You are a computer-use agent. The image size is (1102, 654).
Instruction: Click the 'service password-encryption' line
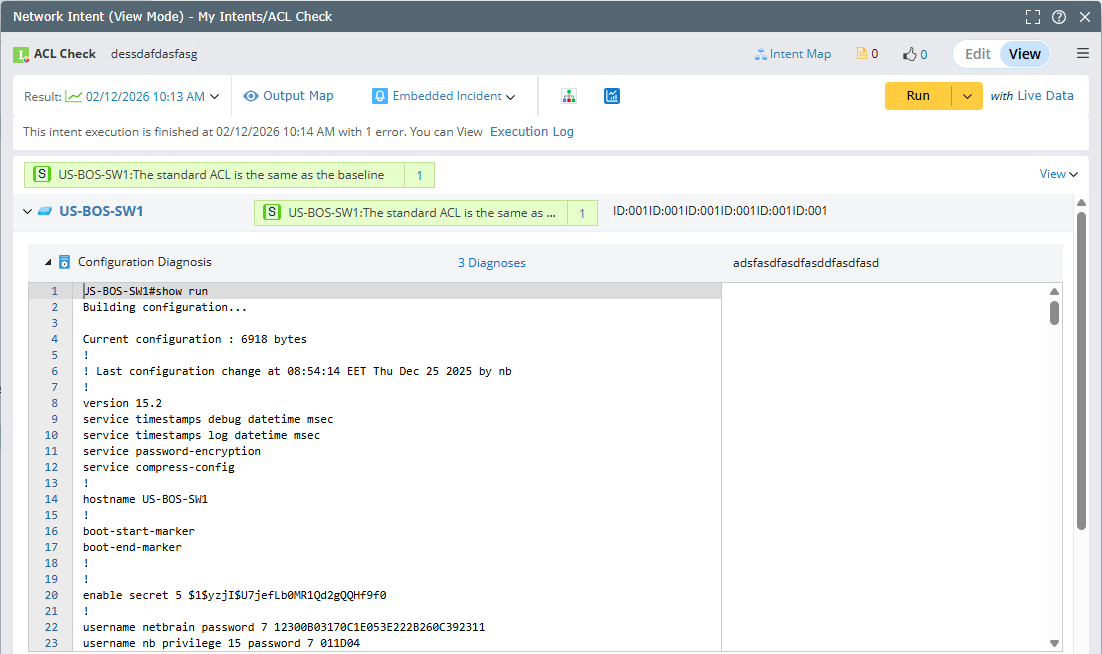pyautogui.click(x=171, y=451)
